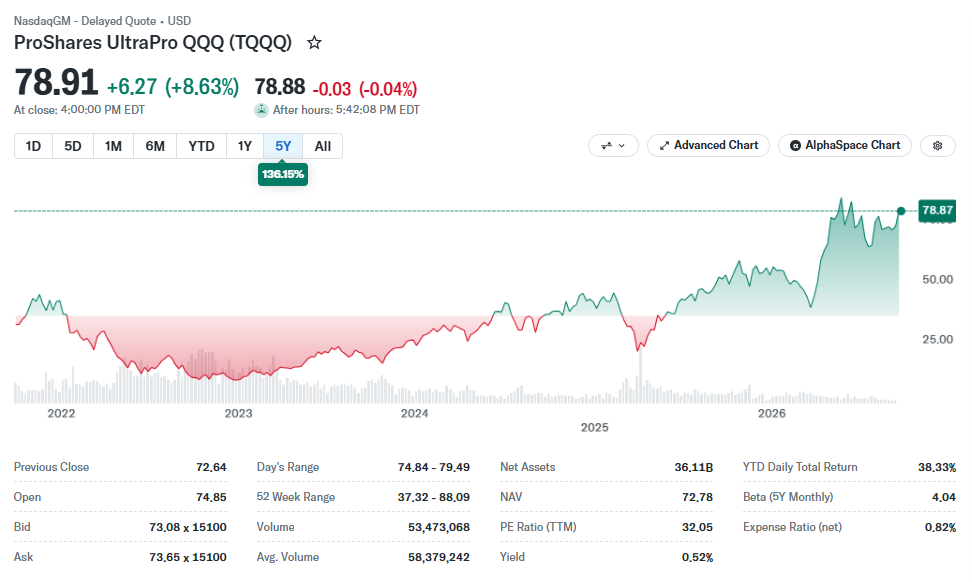972x582 pixels.
Task: Click the (-0.04%) after-hours percent
Action: pos(388,89)
